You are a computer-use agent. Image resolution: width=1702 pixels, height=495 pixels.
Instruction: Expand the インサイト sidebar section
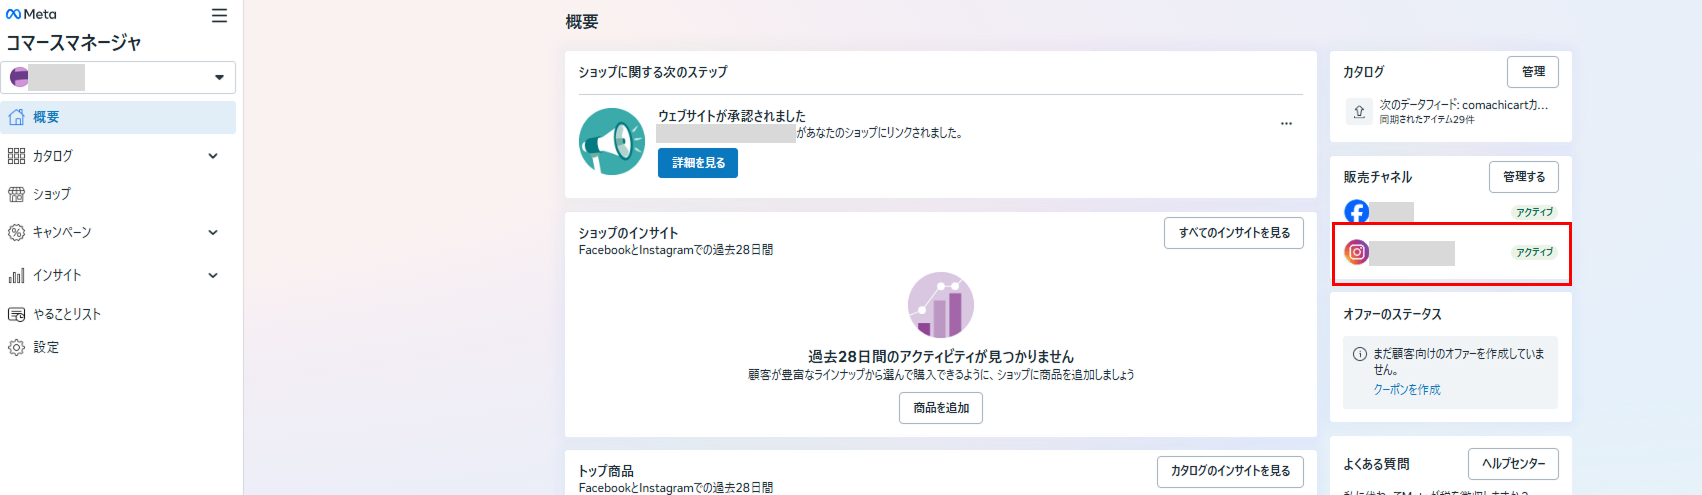point(212,275)
